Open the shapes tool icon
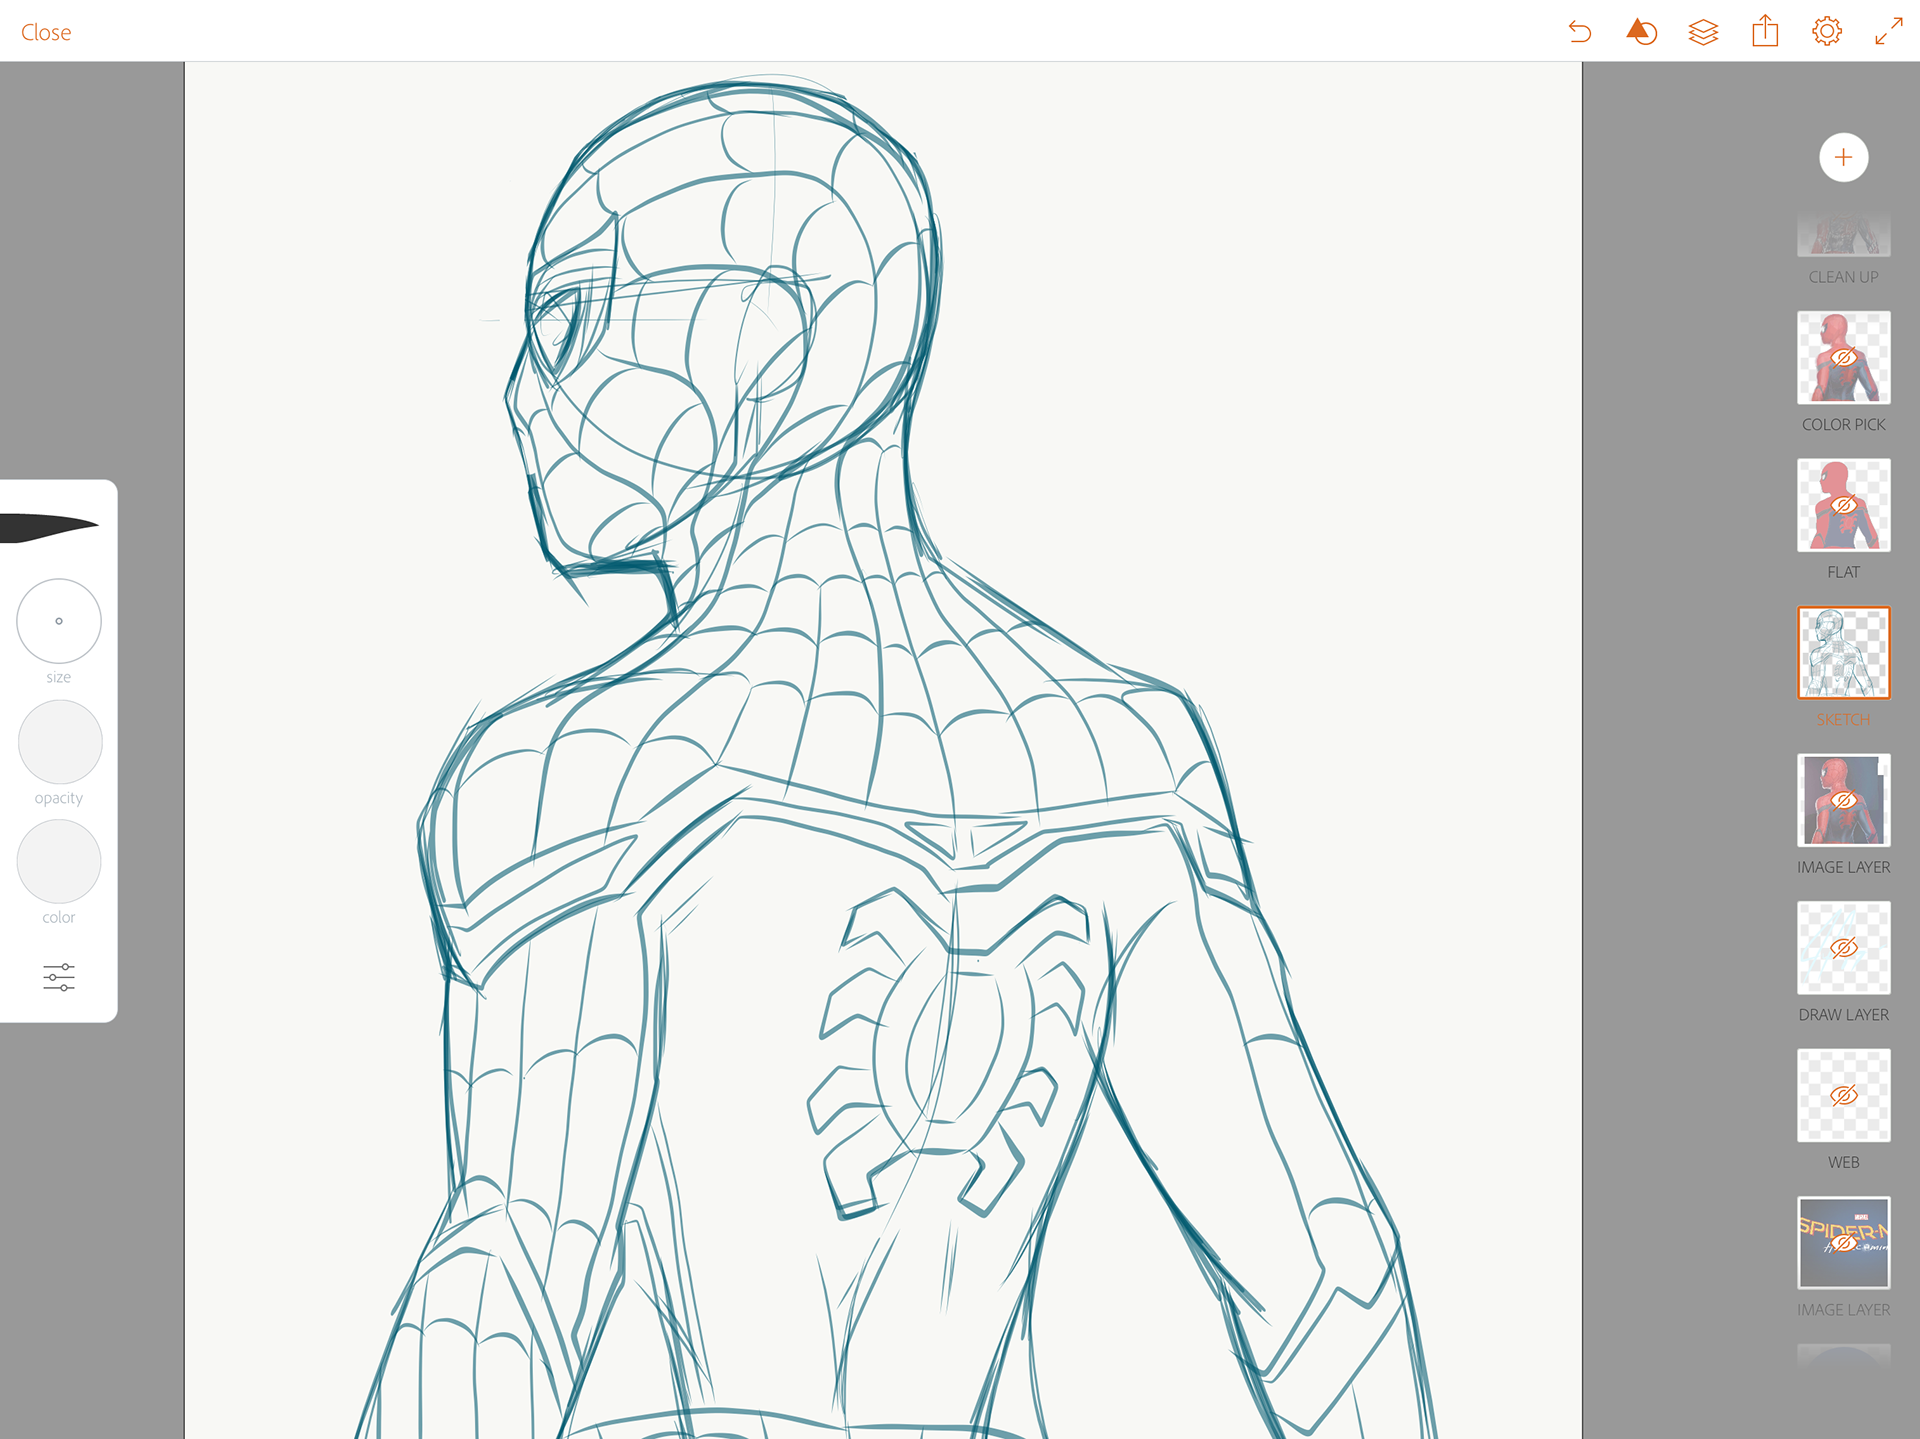The width and height of the screenshot is (1920, 1439). pyautogui.click(x=1641, y=32)
